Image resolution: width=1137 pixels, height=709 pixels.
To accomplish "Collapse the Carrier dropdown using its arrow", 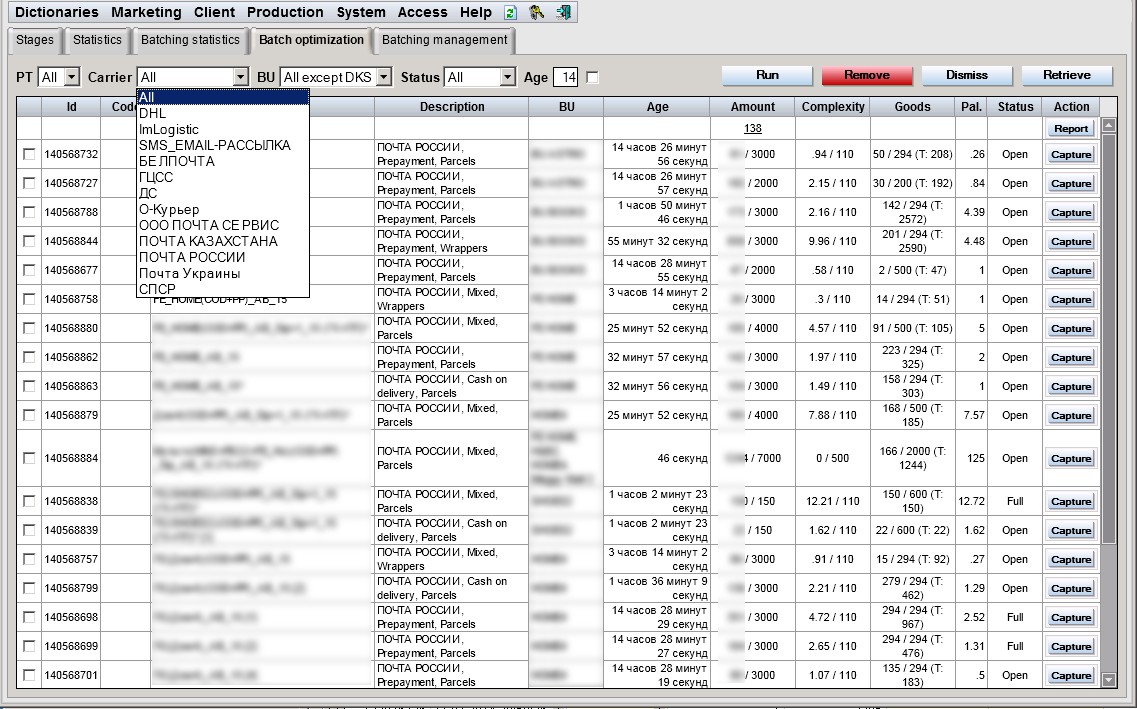I will click(241, 77).
